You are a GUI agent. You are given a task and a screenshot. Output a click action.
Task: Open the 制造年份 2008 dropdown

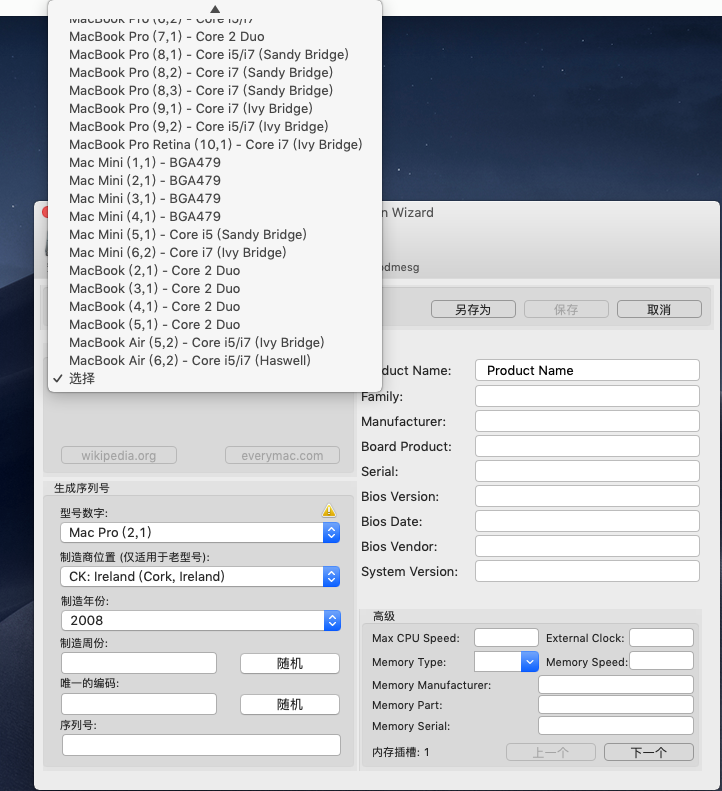201,620
